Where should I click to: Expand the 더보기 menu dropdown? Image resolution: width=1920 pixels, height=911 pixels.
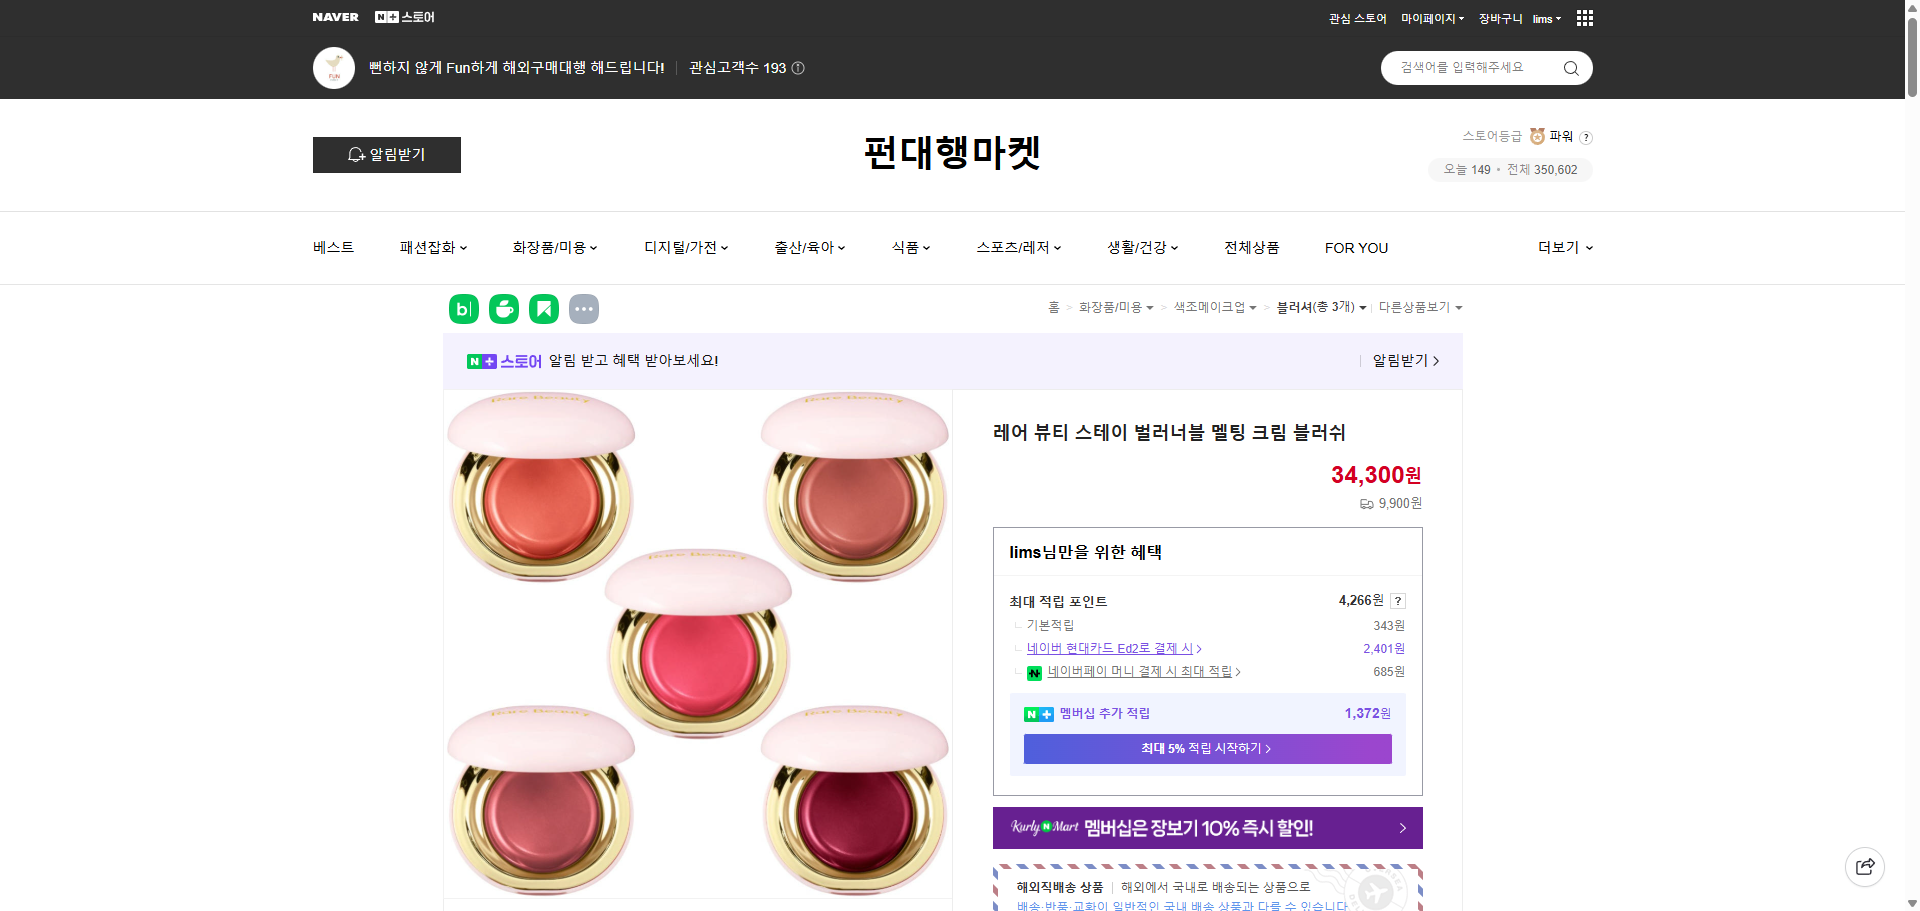1563,247
